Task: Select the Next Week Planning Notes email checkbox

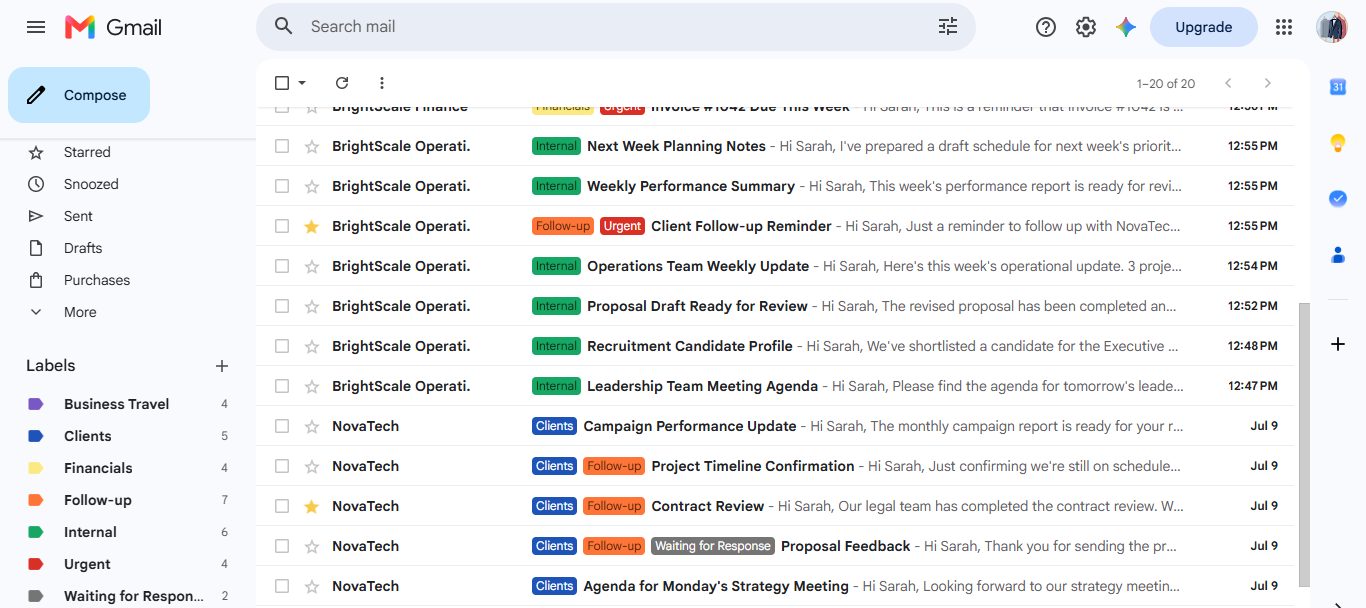Action: point(282,146)
